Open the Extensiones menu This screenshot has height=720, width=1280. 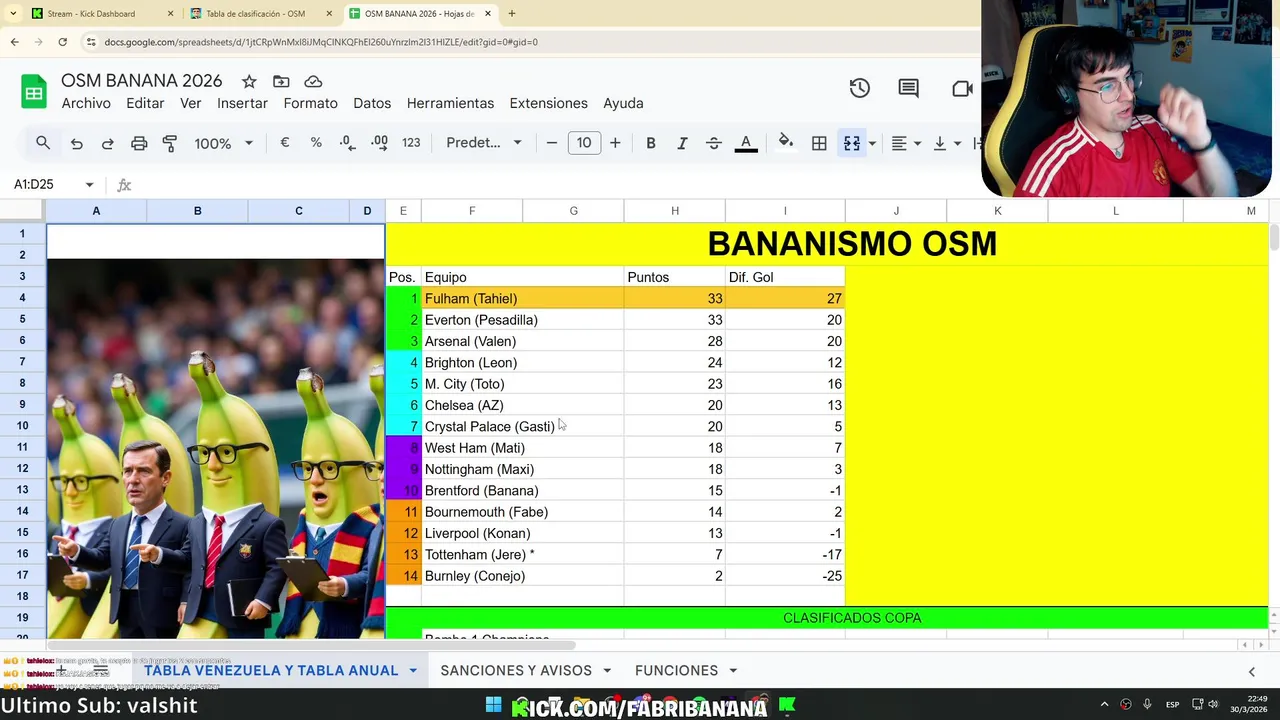coord(548,103)
